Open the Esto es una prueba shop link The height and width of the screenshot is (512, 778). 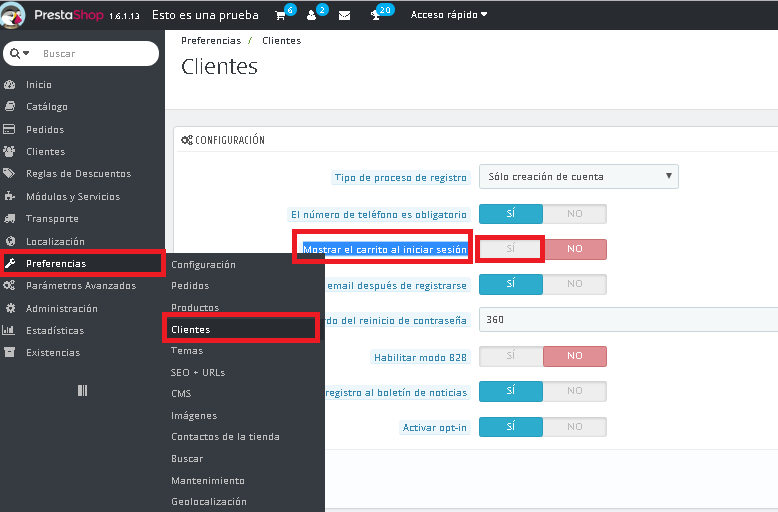(x=204, y=15)
